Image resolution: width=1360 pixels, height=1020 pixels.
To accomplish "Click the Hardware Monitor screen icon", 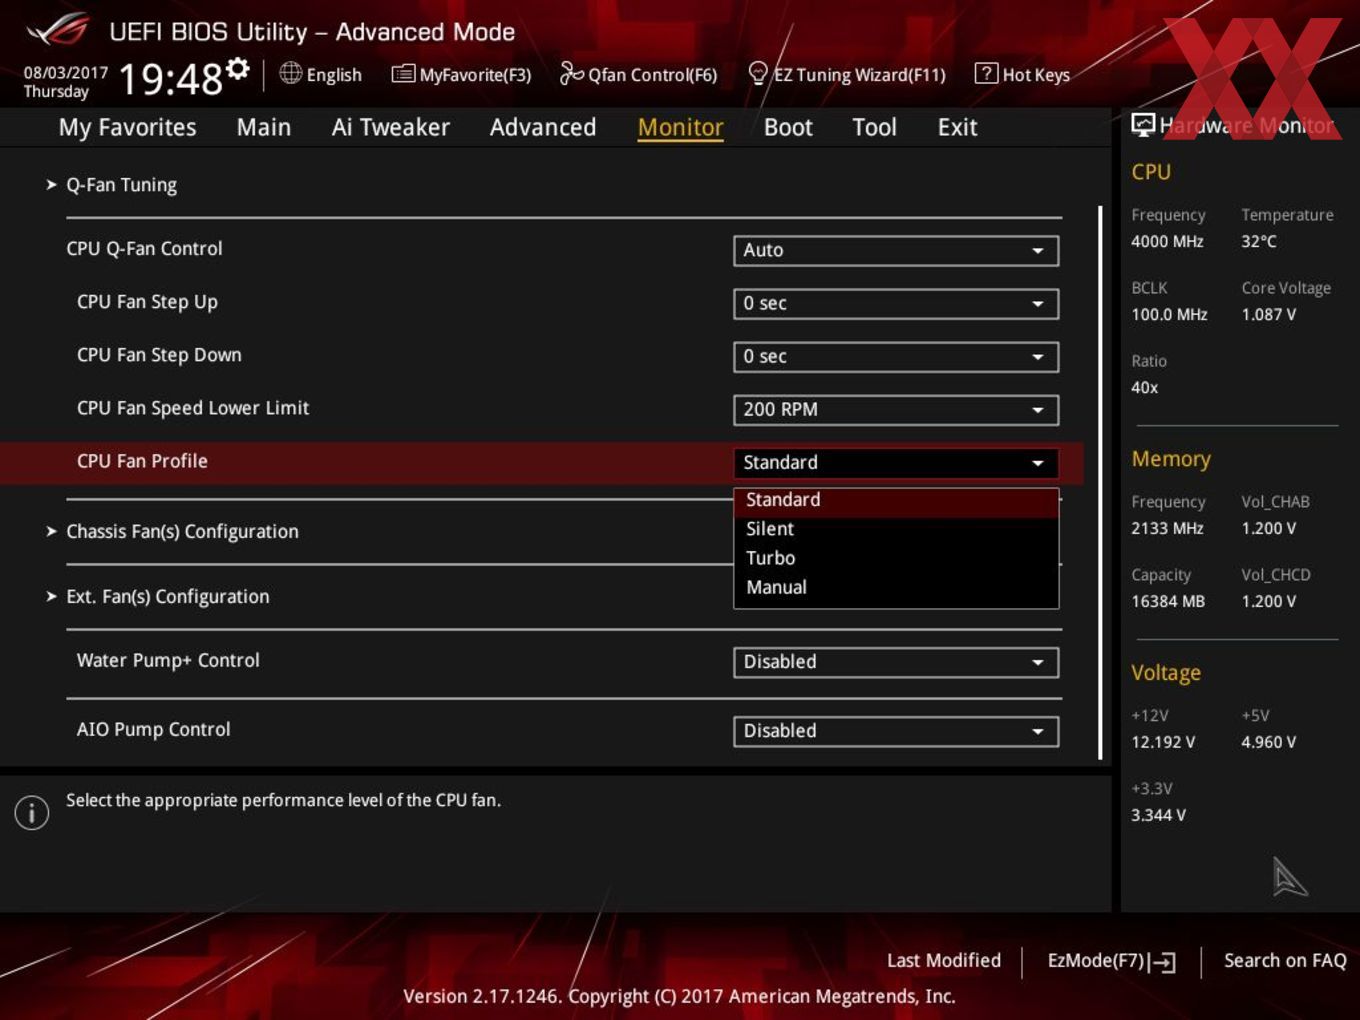I will point(1143,125).
